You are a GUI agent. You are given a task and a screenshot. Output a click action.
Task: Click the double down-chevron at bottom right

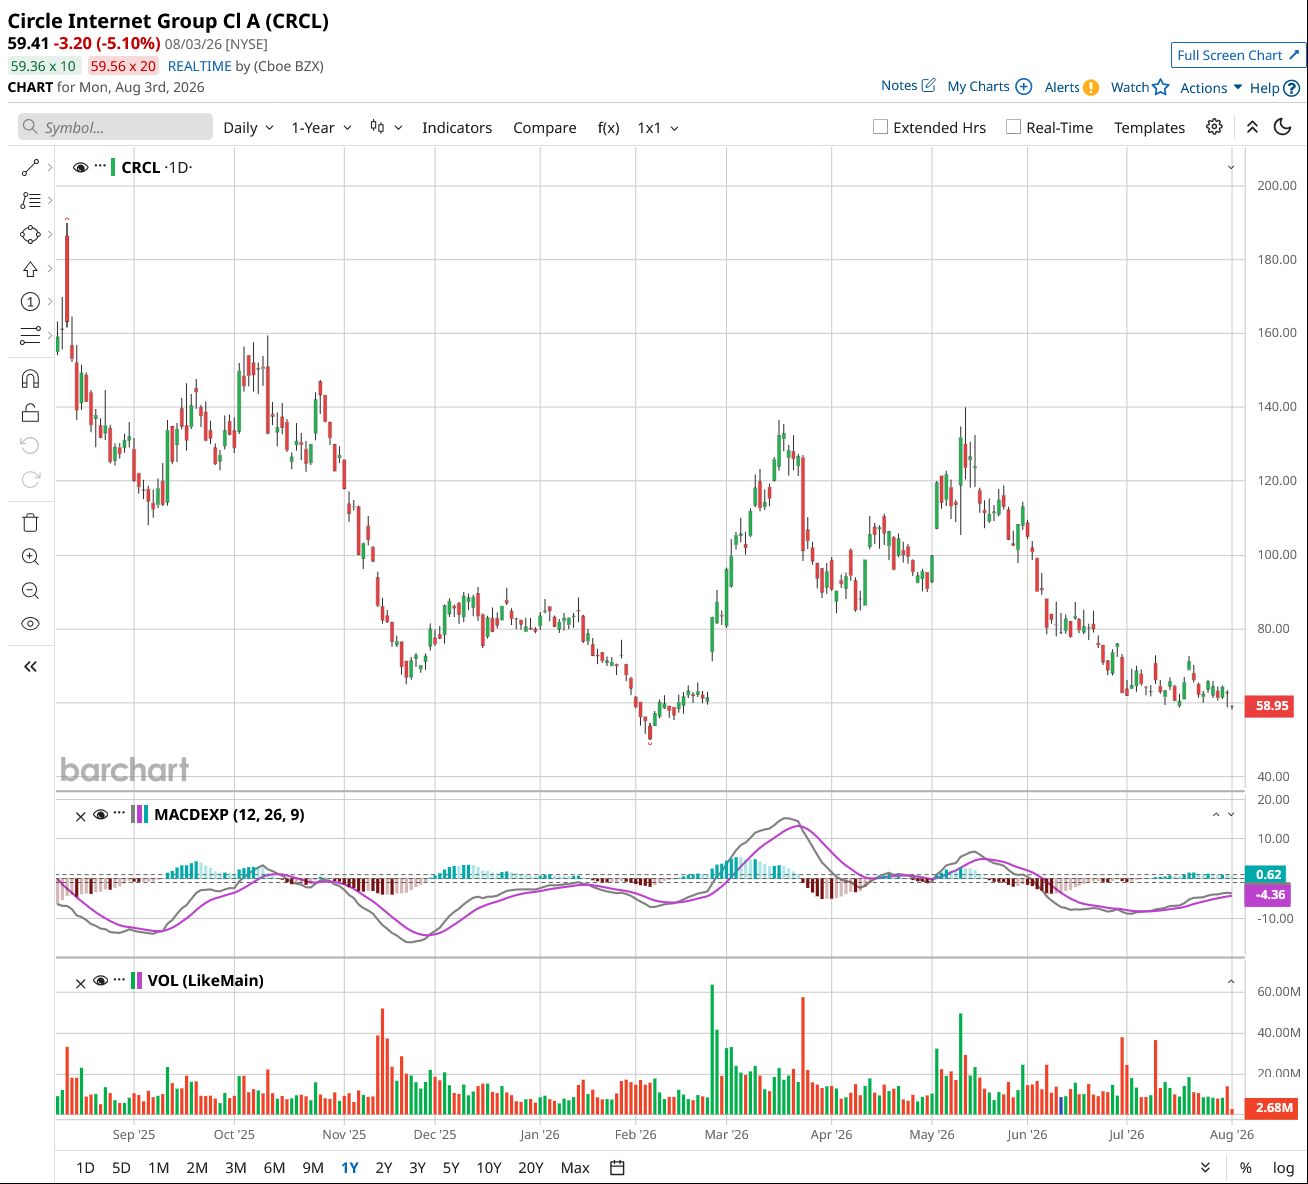1205,1168
